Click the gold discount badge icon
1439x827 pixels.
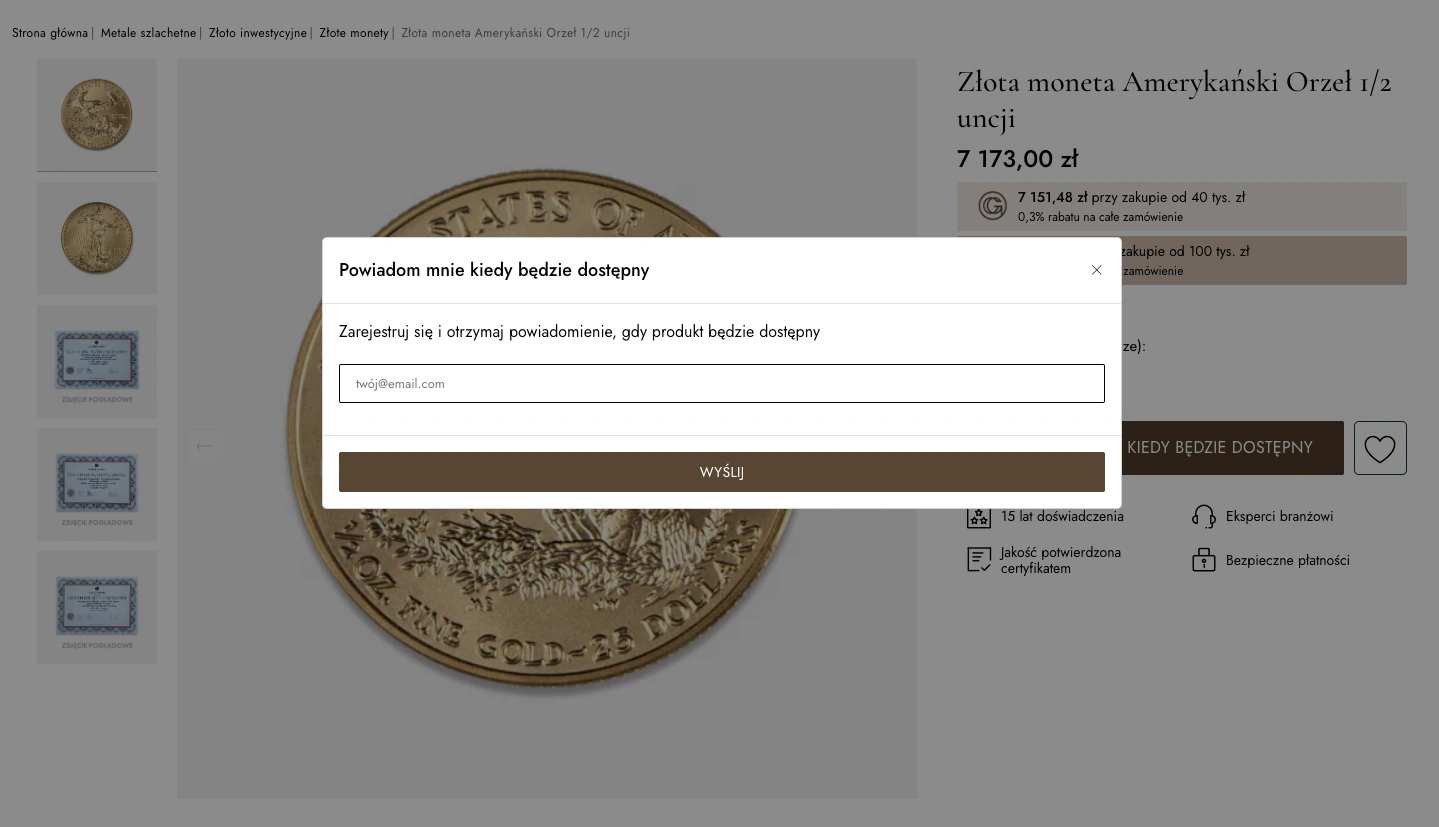(x=991, y=206)
